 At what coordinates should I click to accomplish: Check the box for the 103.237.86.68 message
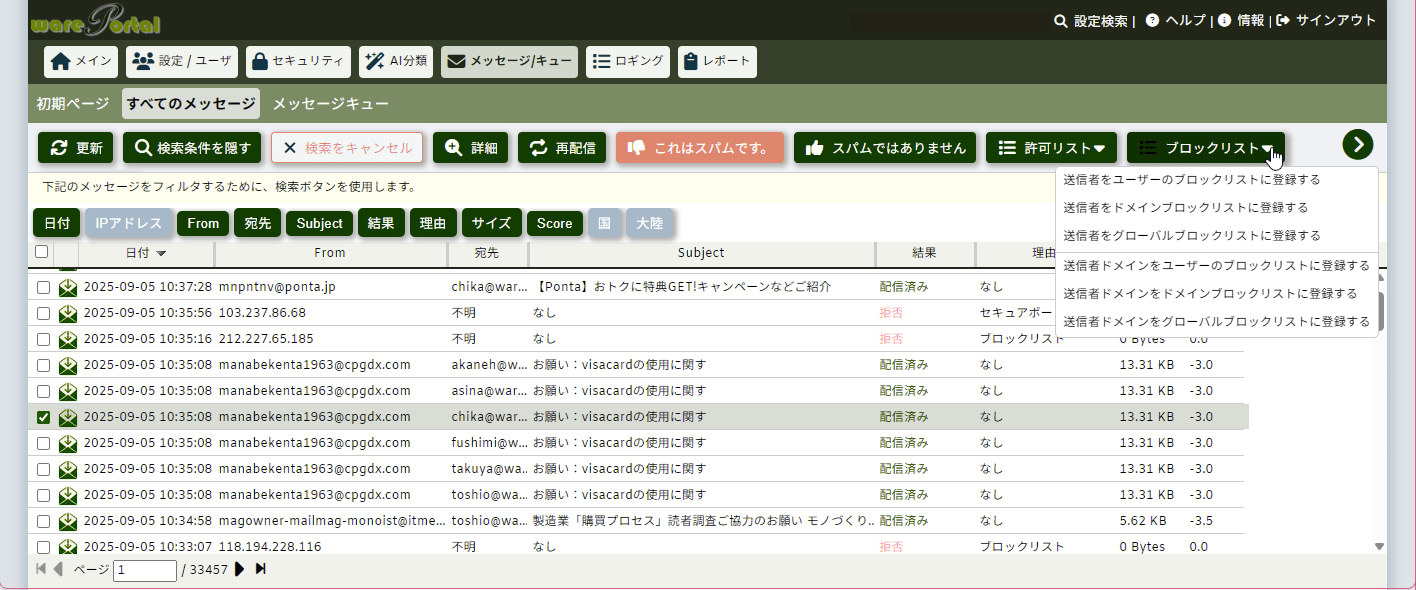tap(43, 313)
